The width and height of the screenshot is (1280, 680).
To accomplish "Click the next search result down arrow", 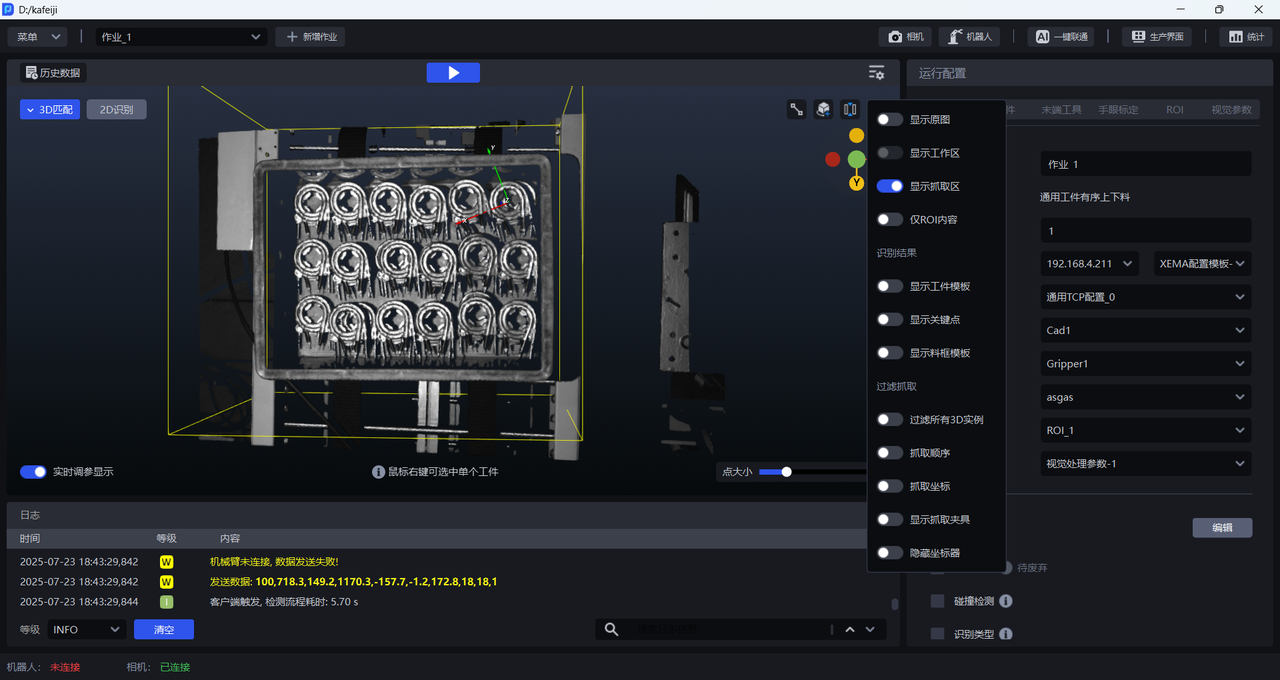I will click(870, 629).
